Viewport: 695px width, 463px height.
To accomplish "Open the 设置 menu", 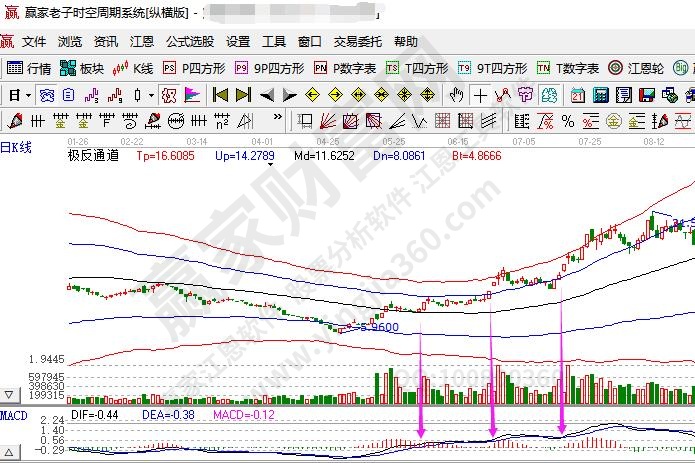I will tap(238, 42).
